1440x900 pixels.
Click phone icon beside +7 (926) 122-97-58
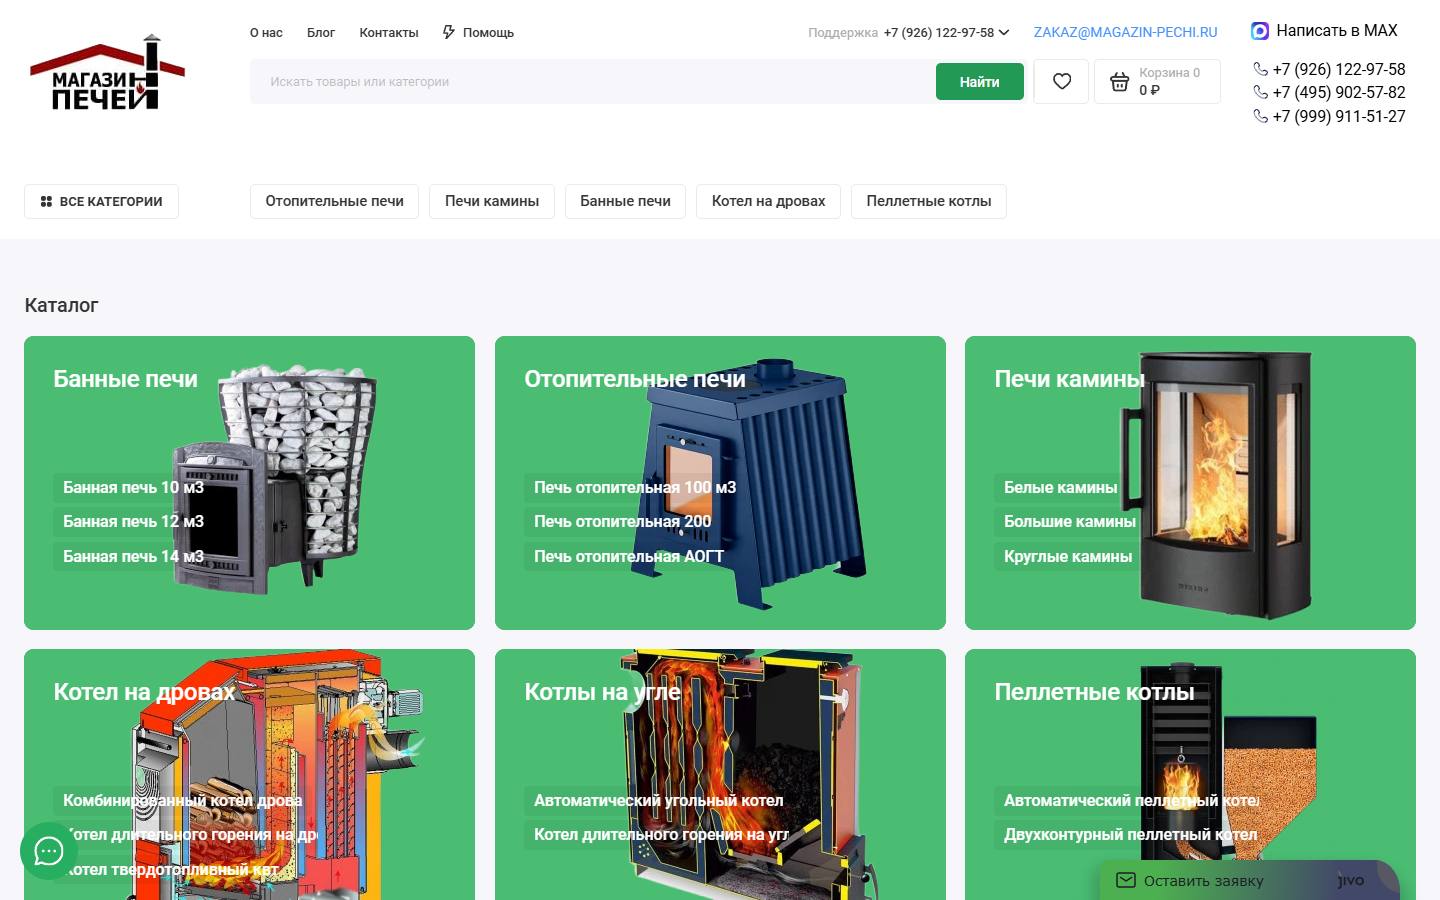pyautogui.click(x=1260, y=70)
